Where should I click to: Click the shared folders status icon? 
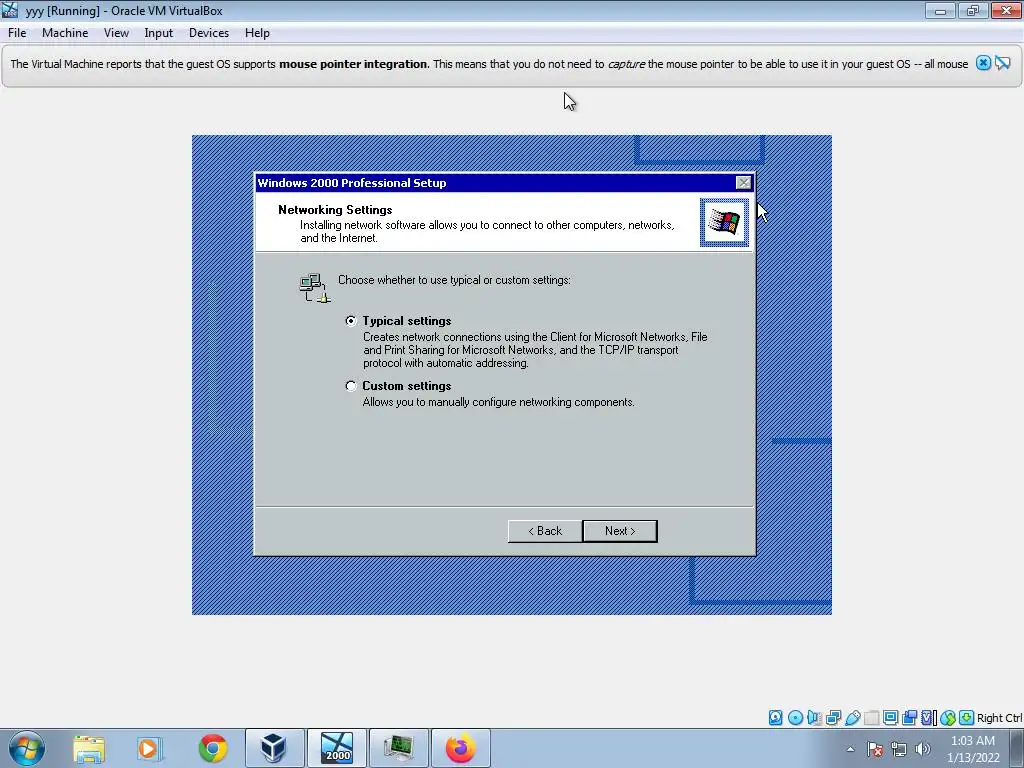point(871,718)
